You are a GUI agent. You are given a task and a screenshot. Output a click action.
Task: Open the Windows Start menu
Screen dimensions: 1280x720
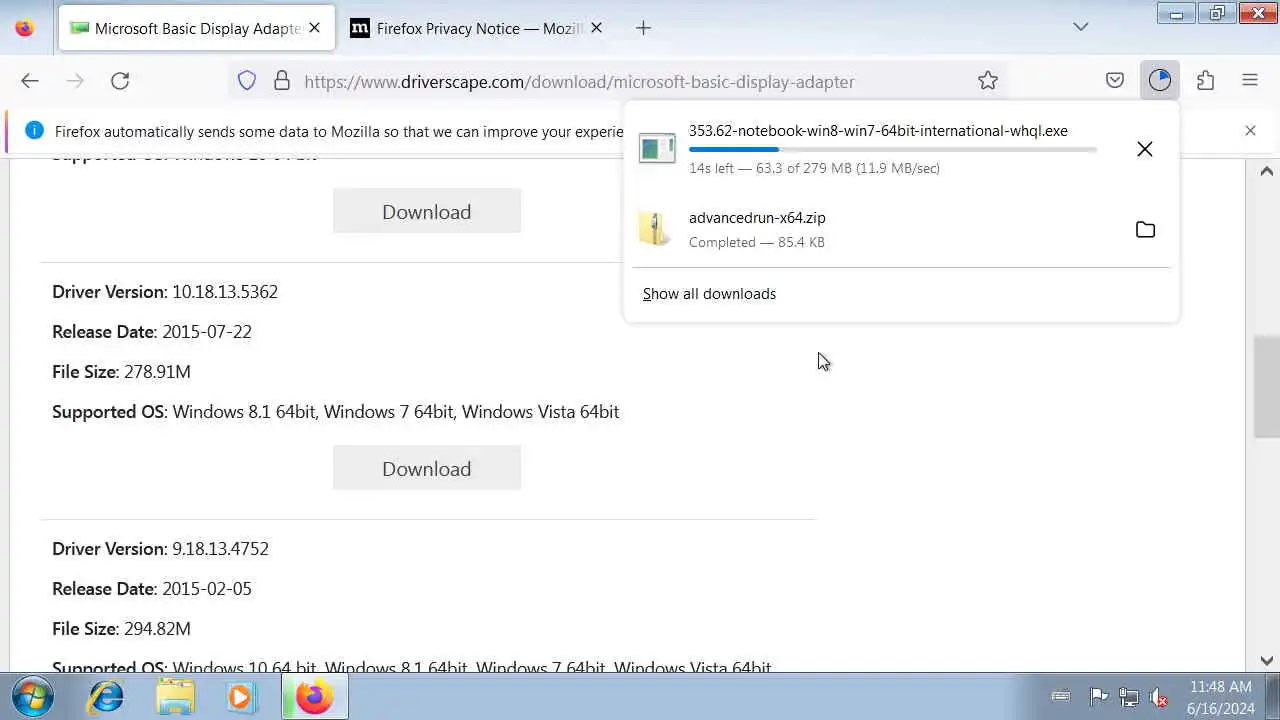coord(32,696)
